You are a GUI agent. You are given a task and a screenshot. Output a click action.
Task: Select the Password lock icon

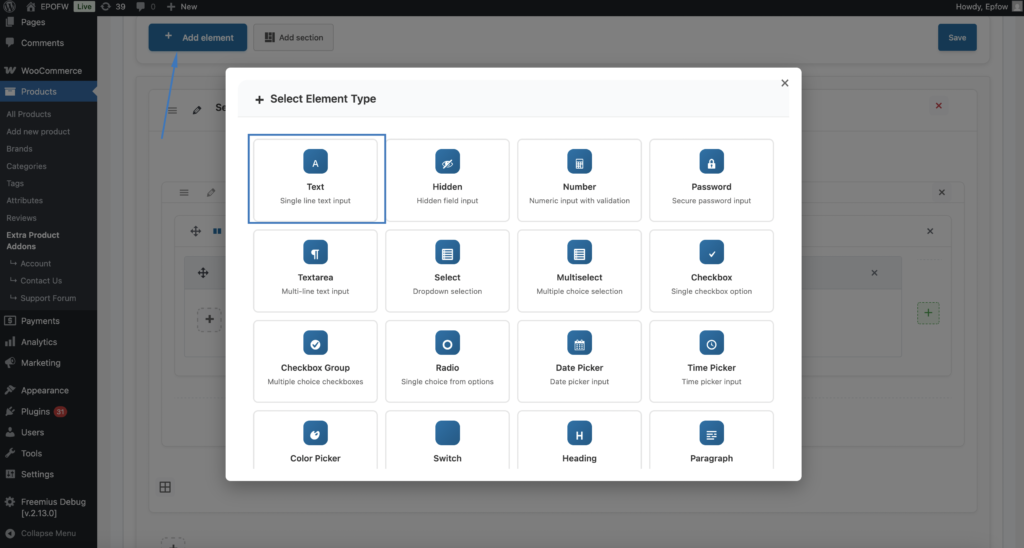[x=711, y=162]
